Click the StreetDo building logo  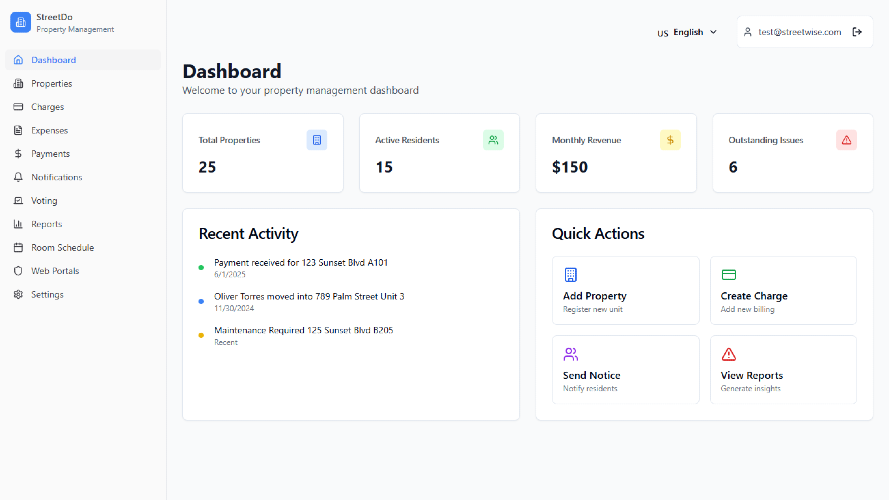[x=20, y=23]
